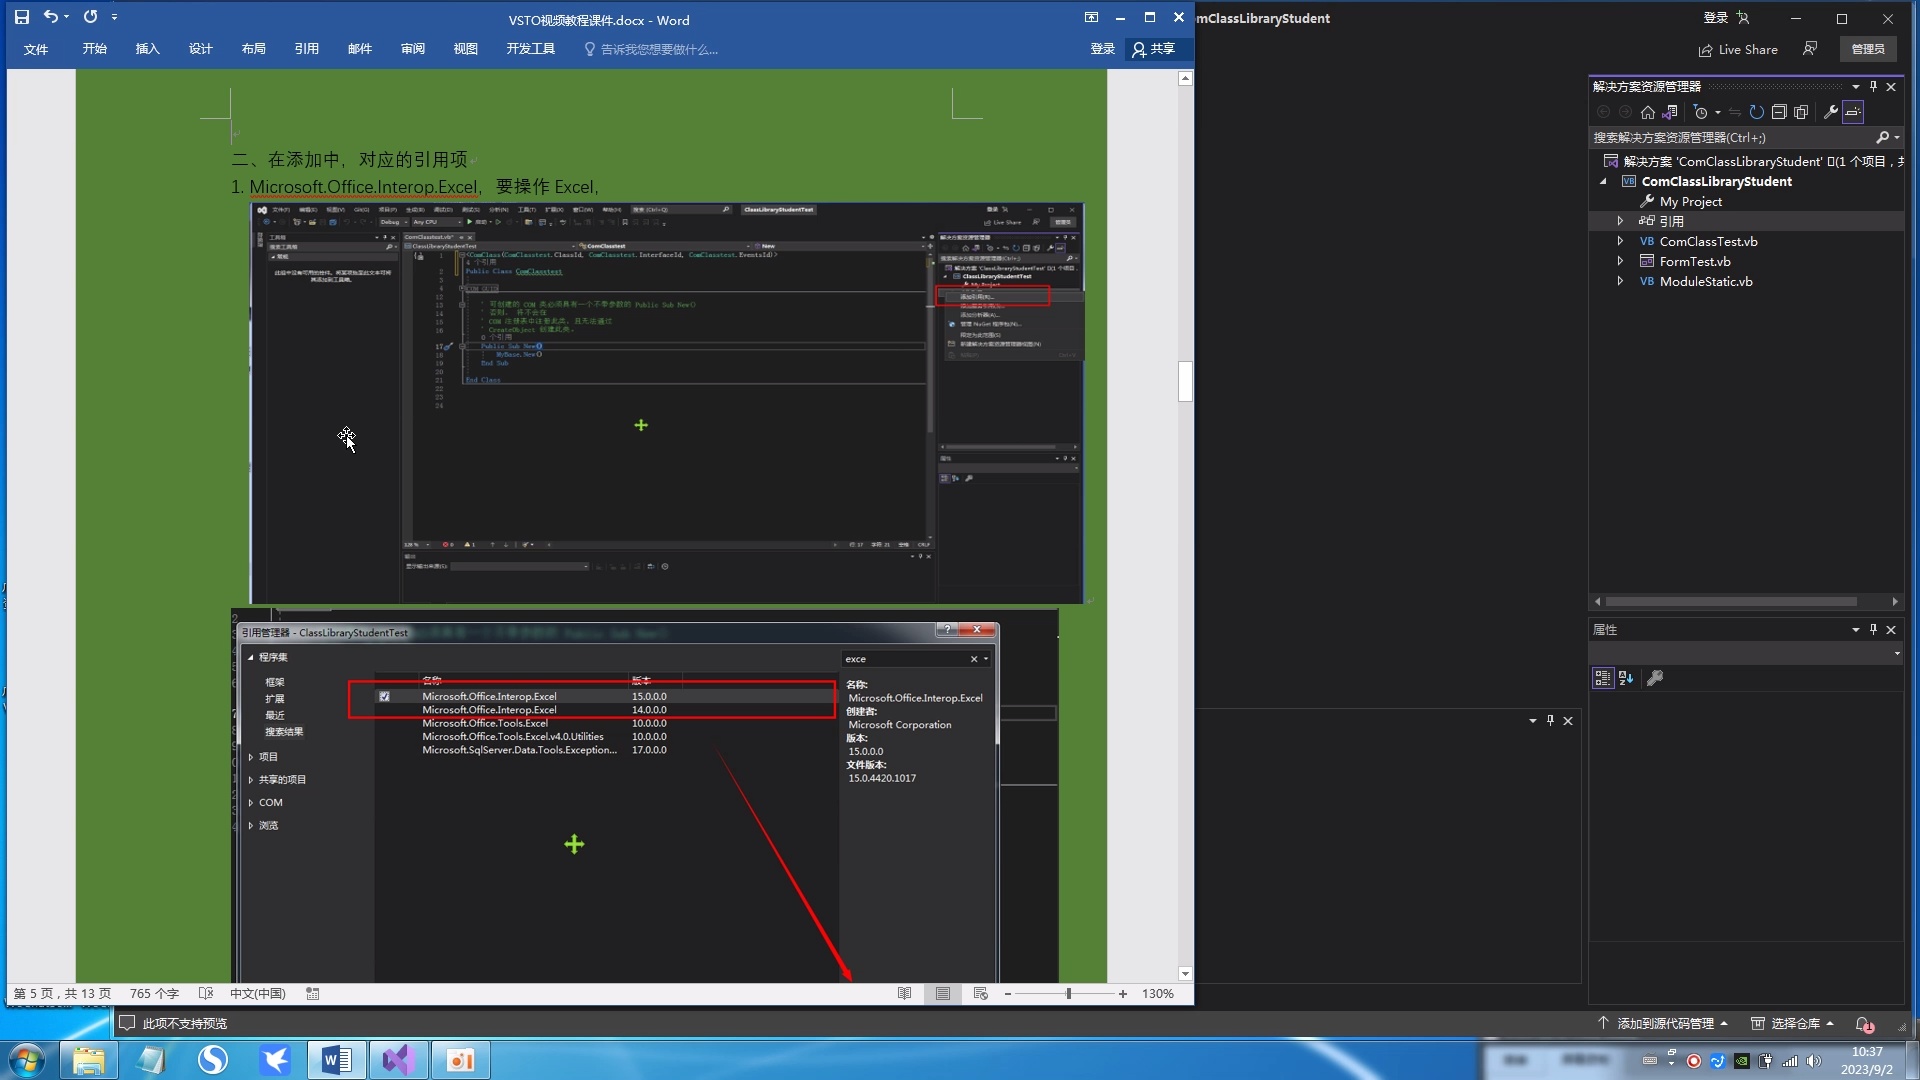Click the Word save icon in title bar

(x=22, y=17)
